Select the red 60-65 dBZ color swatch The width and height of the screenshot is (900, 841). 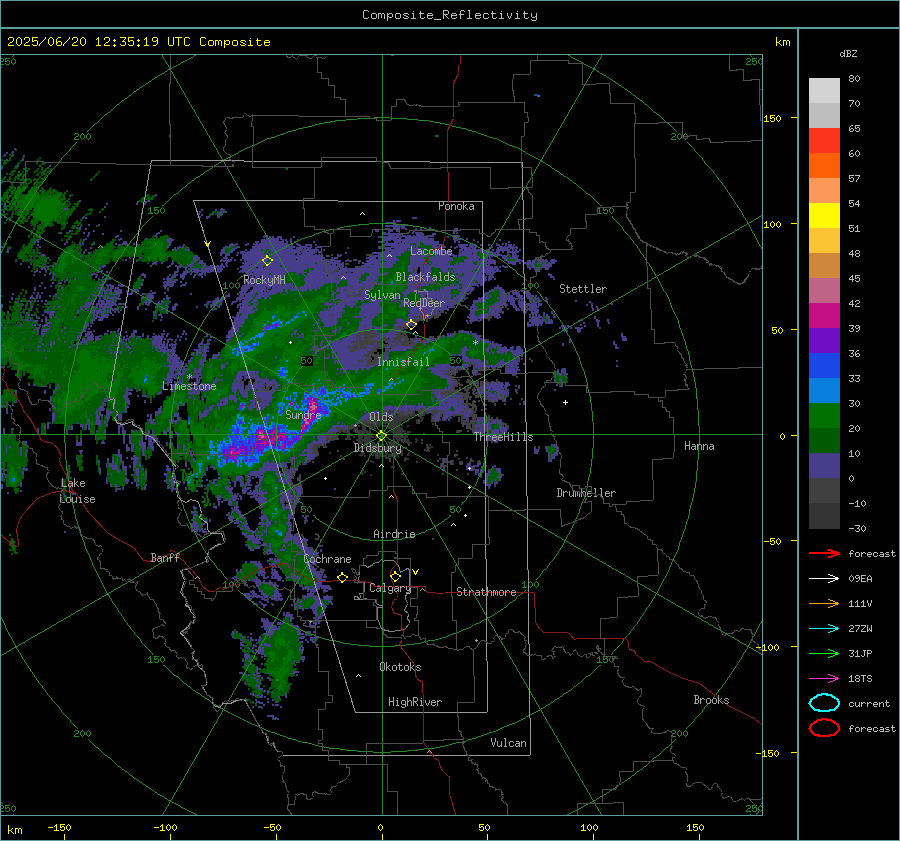(x=824, y=140)
